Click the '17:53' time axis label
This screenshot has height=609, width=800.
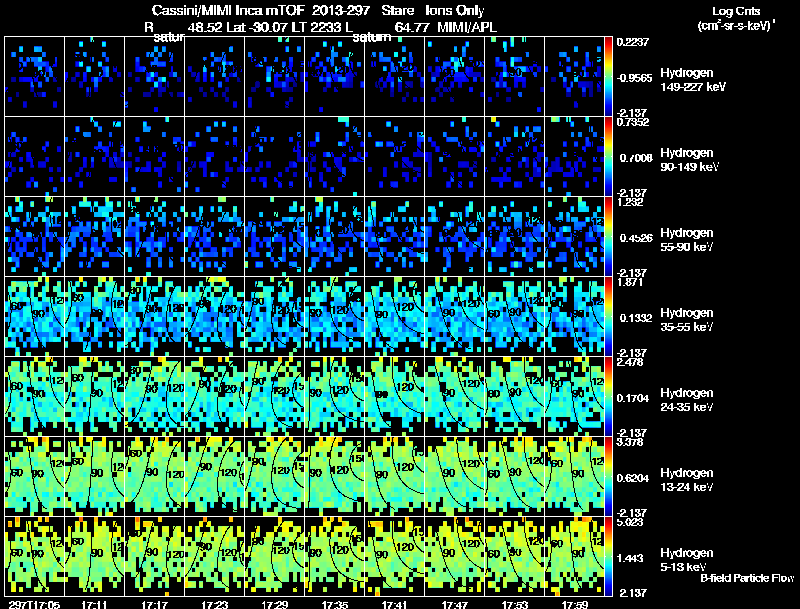coord(515,604)
